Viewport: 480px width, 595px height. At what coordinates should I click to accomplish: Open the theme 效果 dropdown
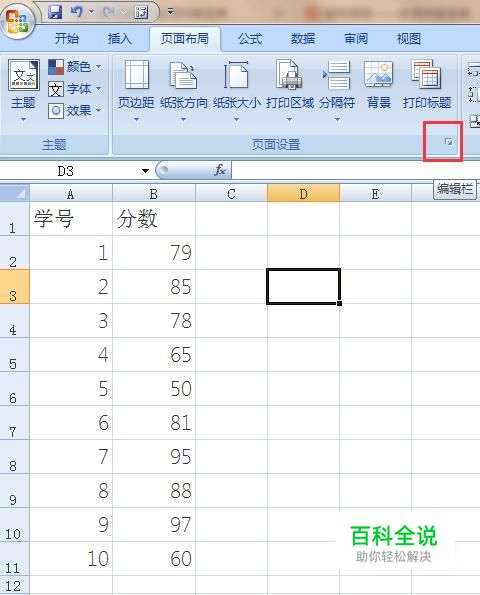(x=75, y=111)
